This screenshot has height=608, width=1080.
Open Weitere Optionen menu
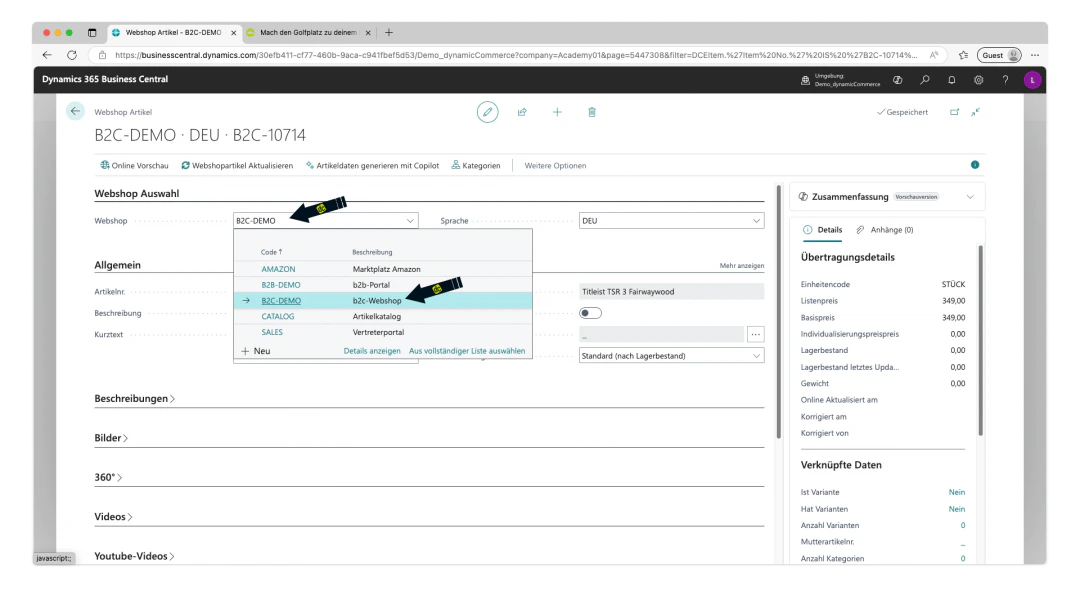tap(555, 165)
